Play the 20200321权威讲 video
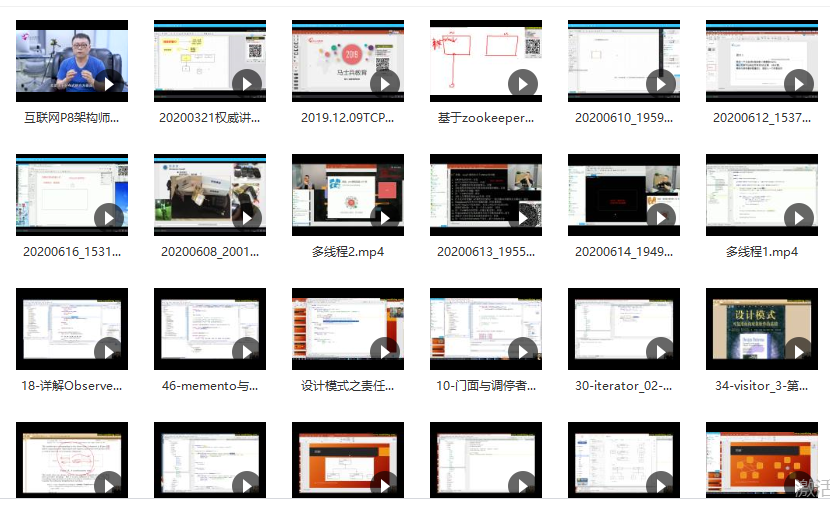 [x=247, y=84]
